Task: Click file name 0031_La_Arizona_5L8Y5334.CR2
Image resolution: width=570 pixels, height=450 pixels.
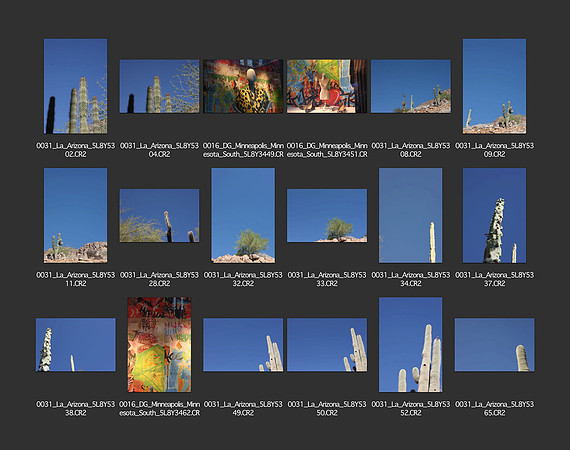Action: point(411,279)
